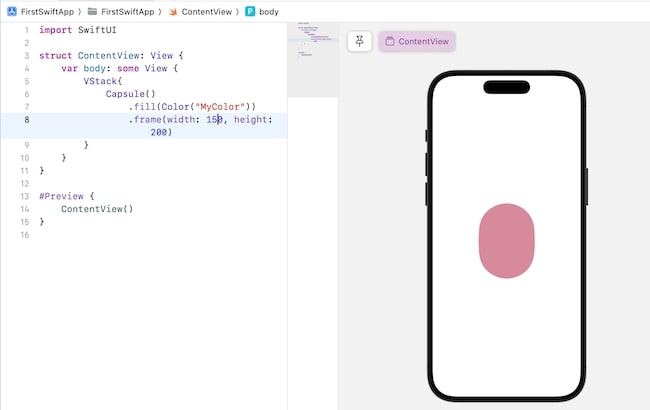The width and height of the screenshot is (650, 410).
Task: Click the height value 200 in code
Action: [160, 133]
